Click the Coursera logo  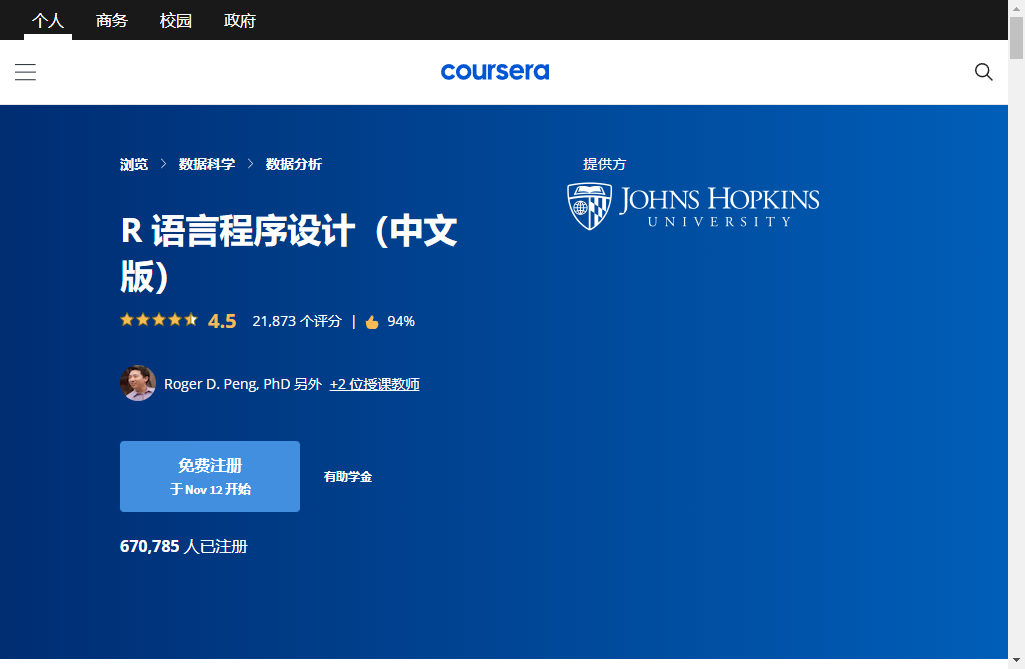pyautogui.click(x=495, y=72)
